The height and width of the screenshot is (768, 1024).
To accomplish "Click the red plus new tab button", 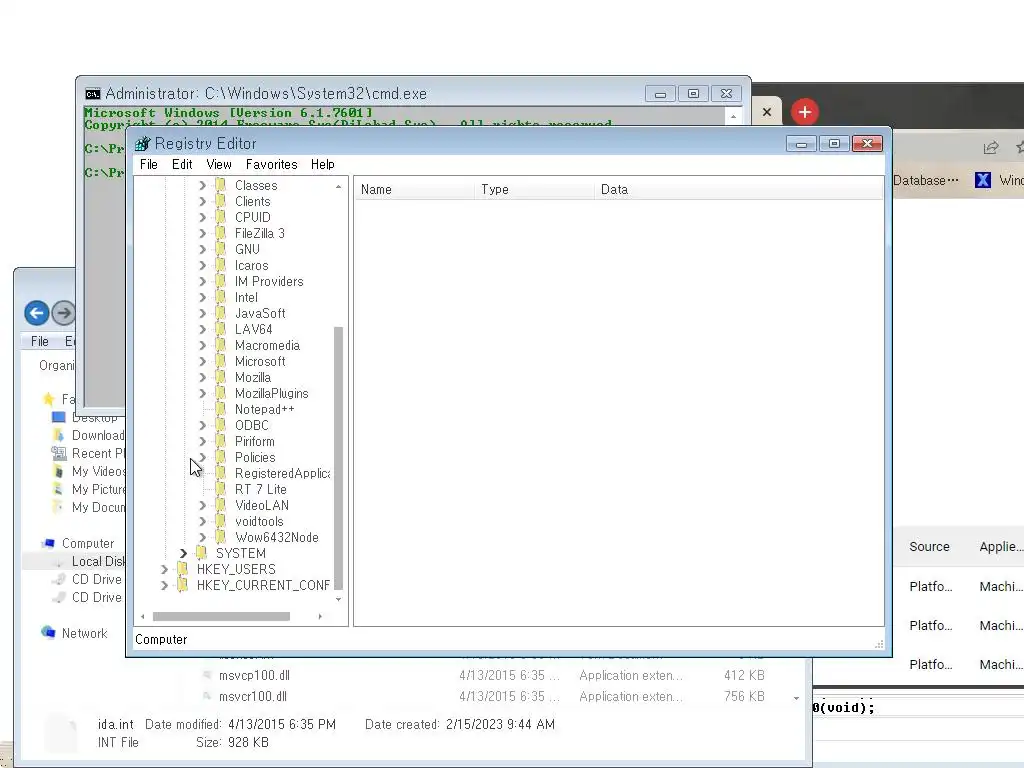I will (805, 112).
